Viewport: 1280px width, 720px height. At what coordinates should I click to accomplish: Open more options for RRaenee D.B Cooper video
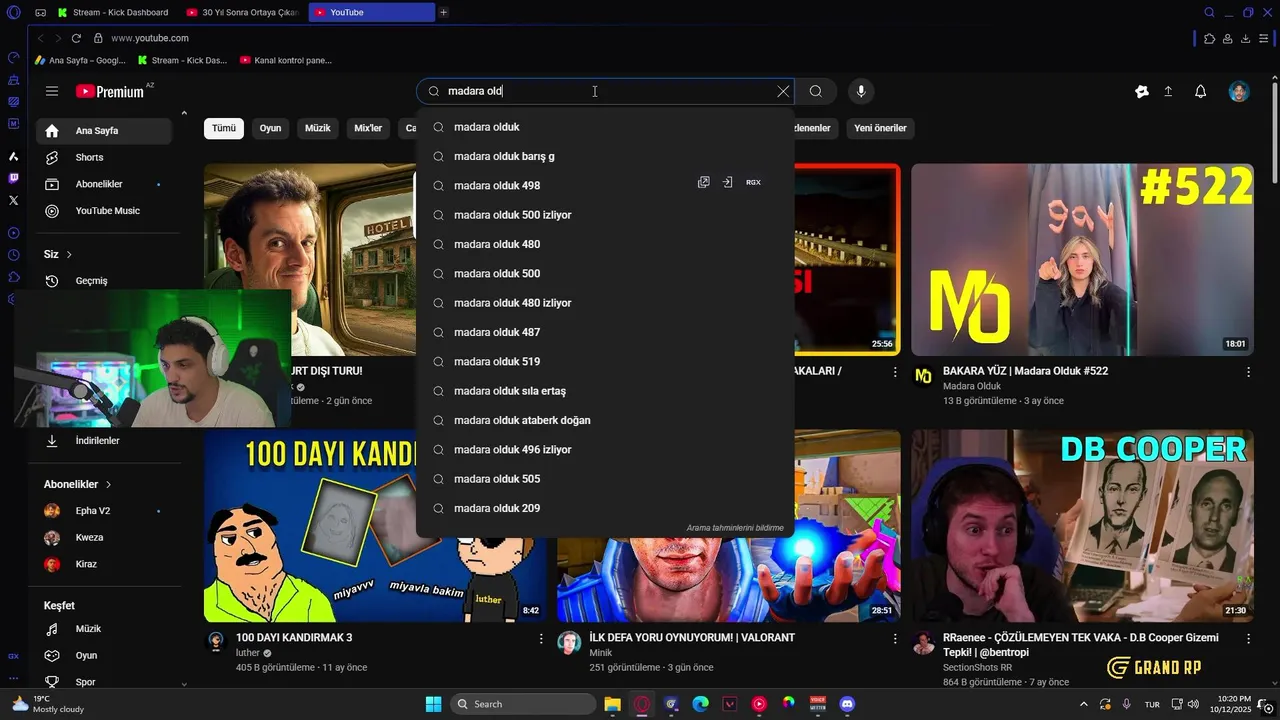(x=1248, y=638)
